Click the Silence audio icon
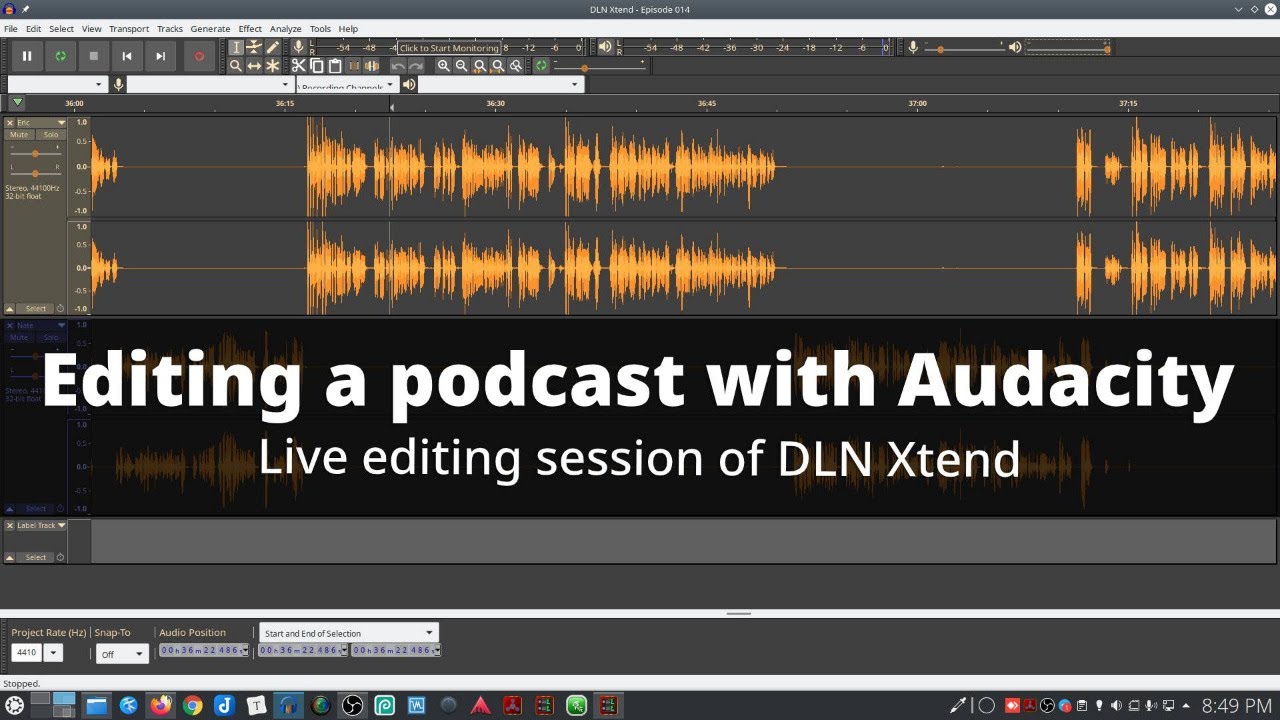The width and height of the screenshot is (1280, 720). (371, 66)
